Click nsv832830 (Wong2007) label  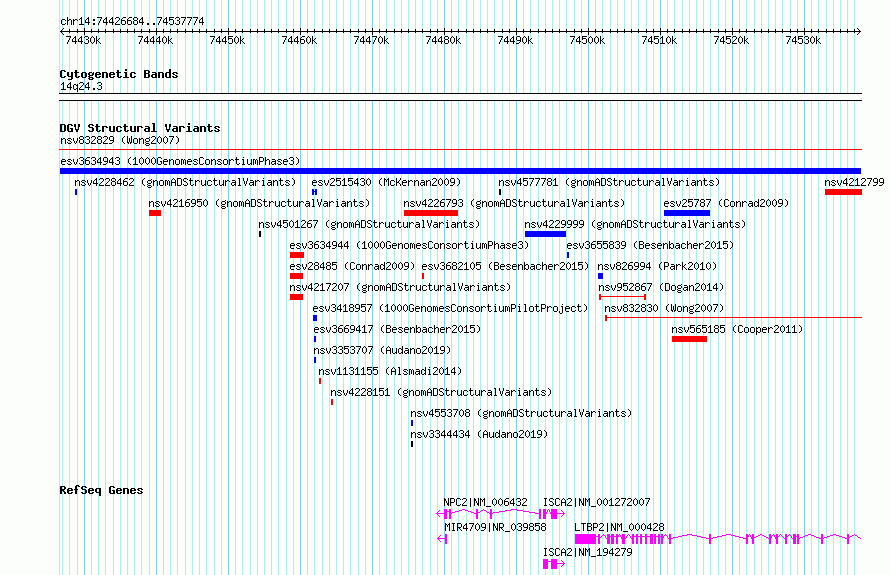664,308
